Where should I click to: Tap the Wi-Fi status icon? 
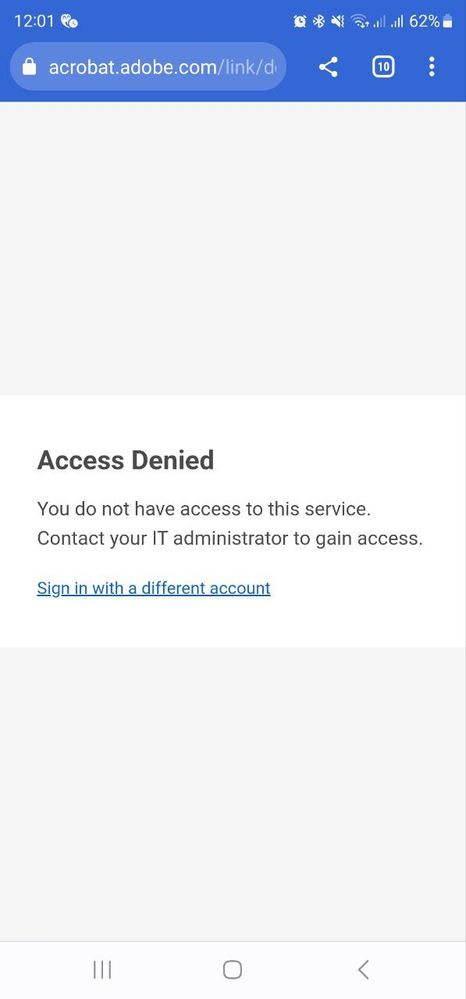tap(360, 22)
